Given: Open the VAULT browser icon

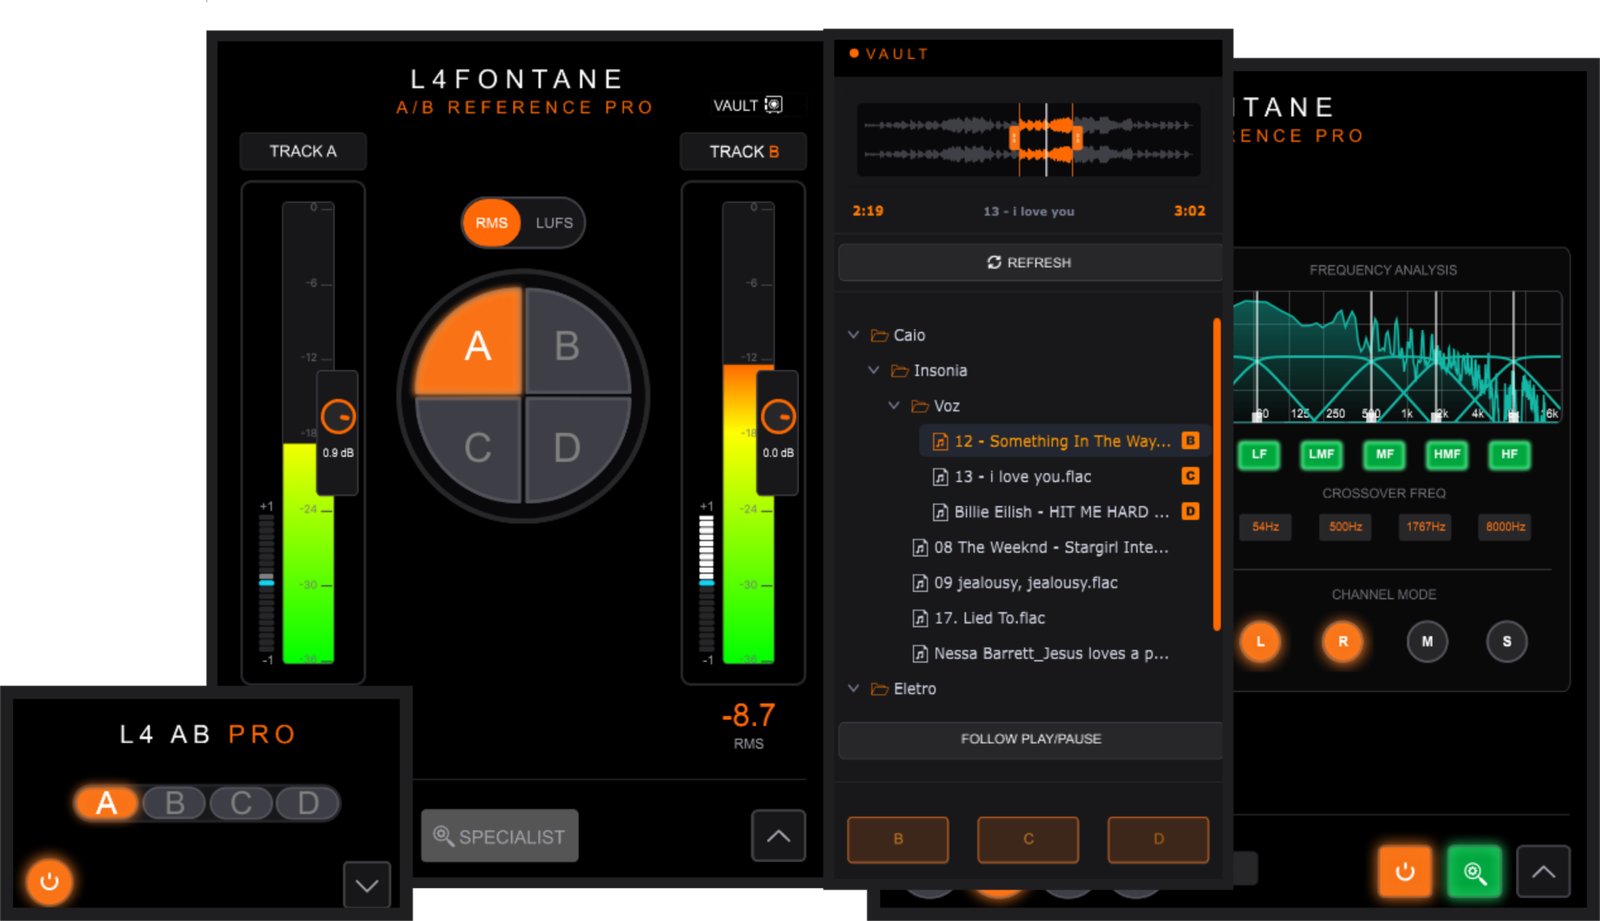Looking at the screenshot, I should point(774,104).
